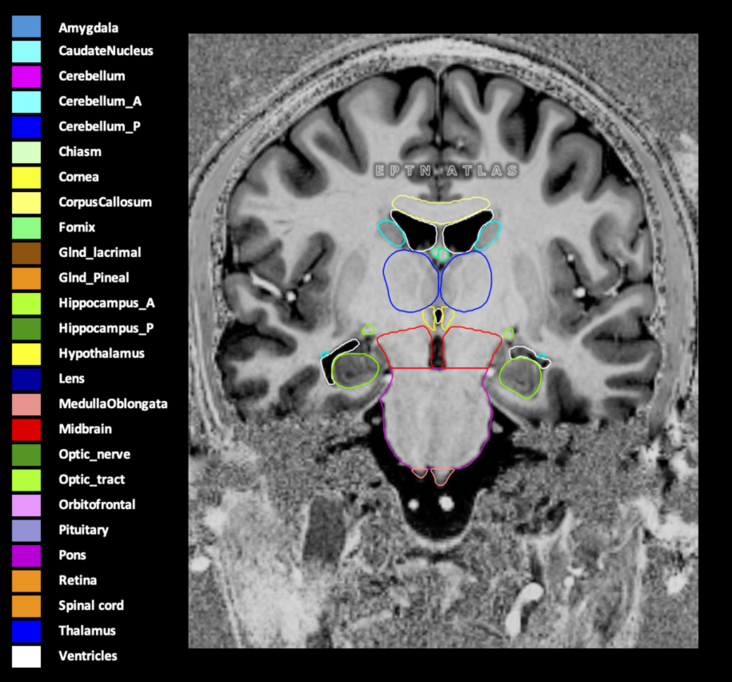Click the 'Optic_tract' label
Screen dimensions: 732x682
tap(92, 480)
